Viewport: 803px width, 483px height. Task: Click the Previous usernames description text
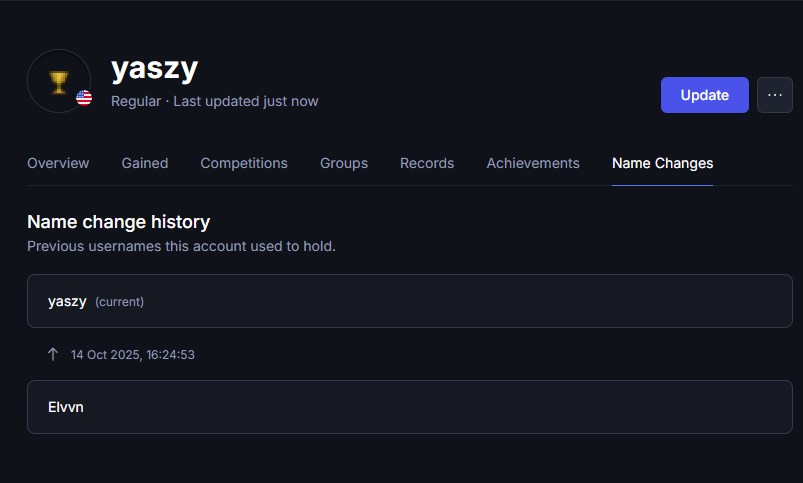pyautogui.click(x=181, y=246)
